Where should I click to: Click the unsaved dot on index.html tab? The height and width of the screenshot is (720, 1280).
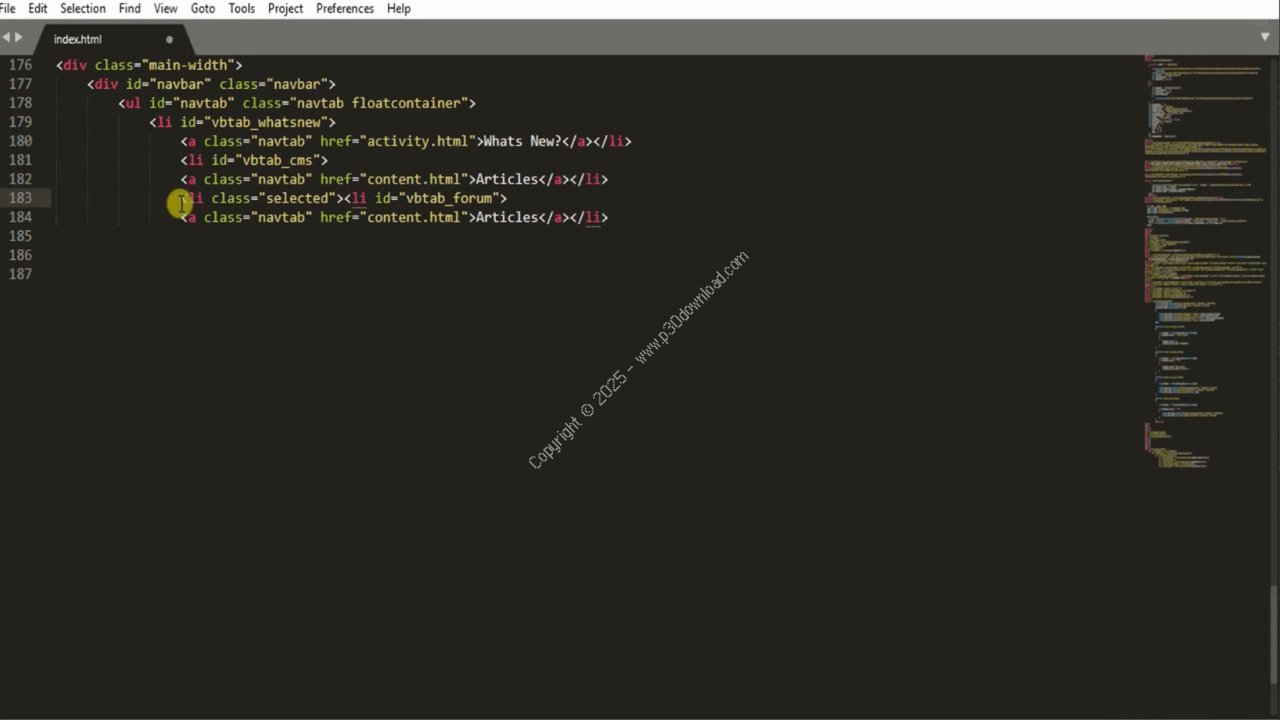pos(169,40)
